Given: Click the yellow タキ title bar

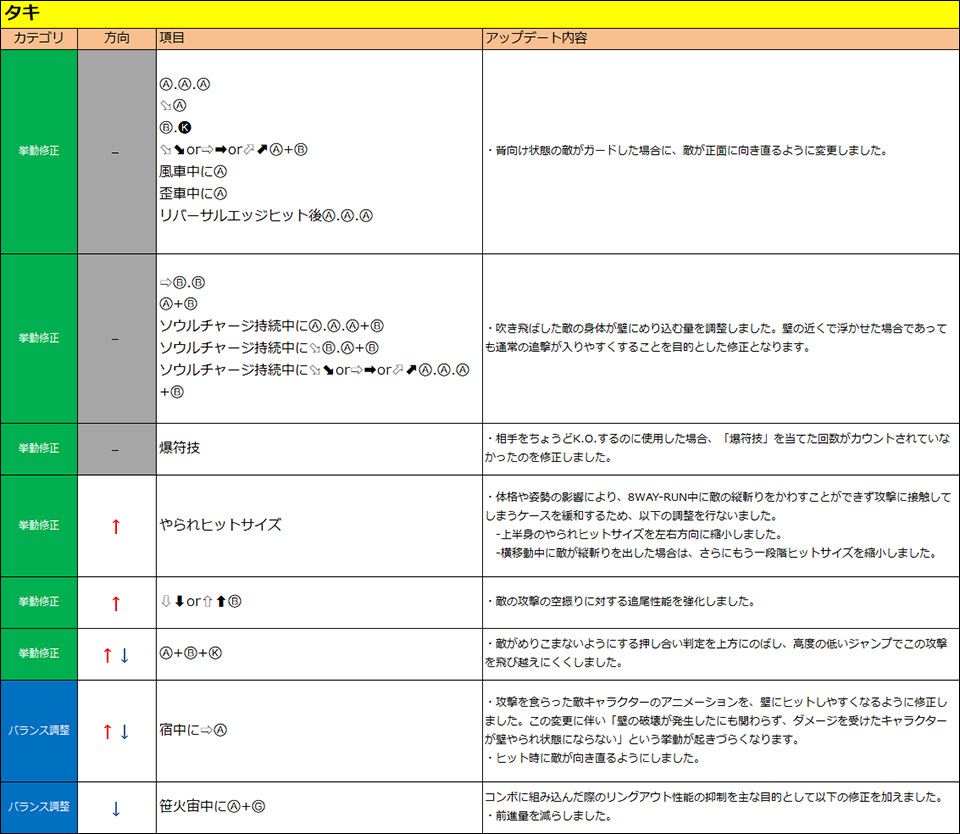Looking at the screenshot, I should [480, 13].
